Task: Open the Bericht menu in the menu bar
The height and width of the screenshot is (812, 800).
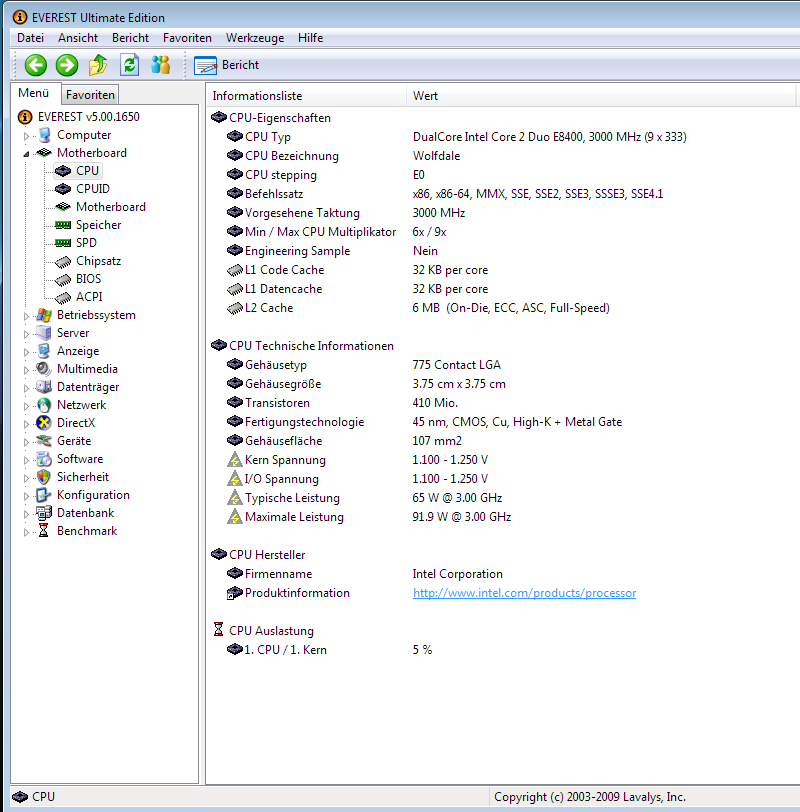Action: (x=130, y=38)
